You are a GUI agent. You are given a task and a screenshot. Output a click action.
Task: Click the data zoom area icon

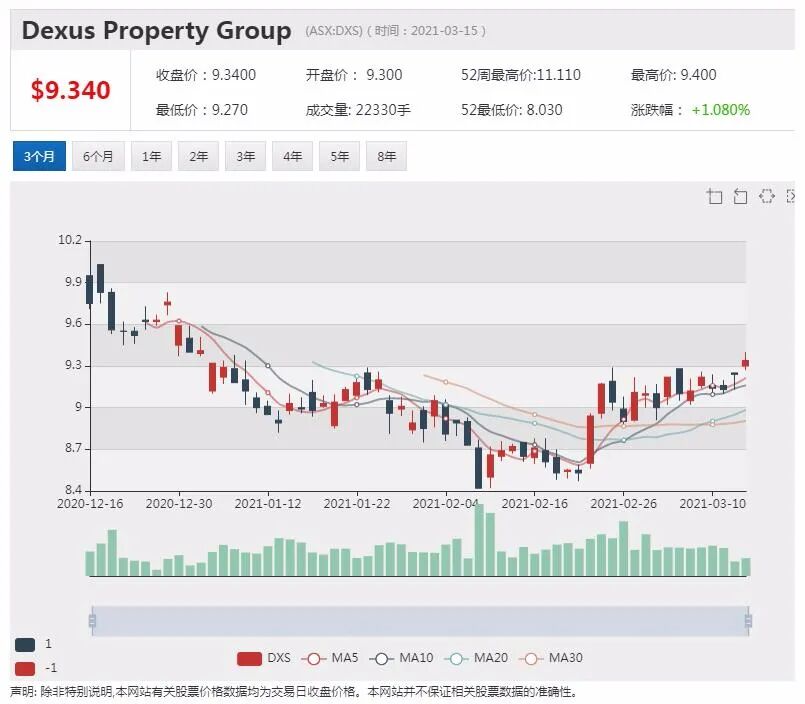[x=715, y=196]
